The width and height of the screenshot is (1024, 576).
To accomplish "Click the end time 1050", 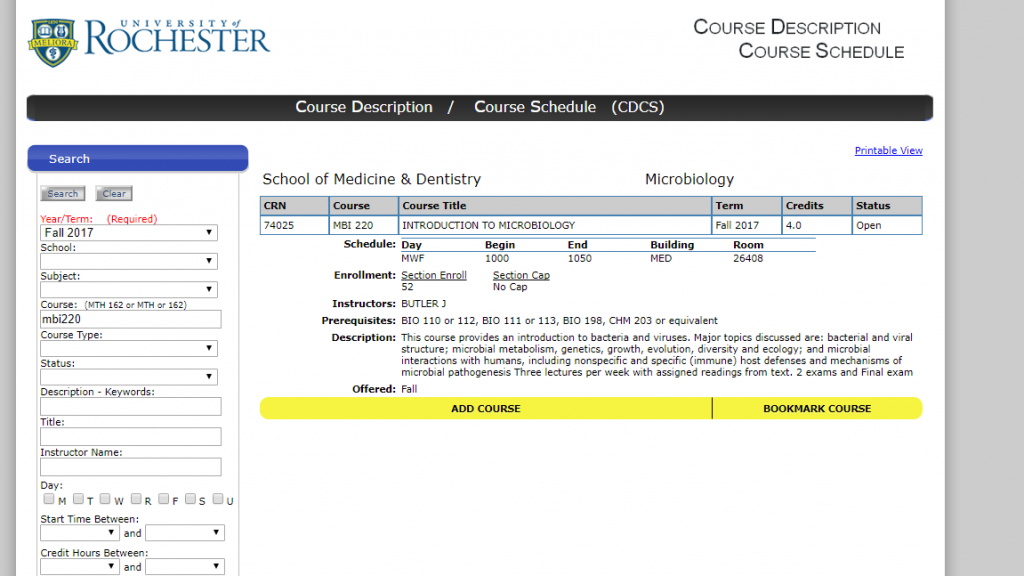I will (x=580, y=259).
